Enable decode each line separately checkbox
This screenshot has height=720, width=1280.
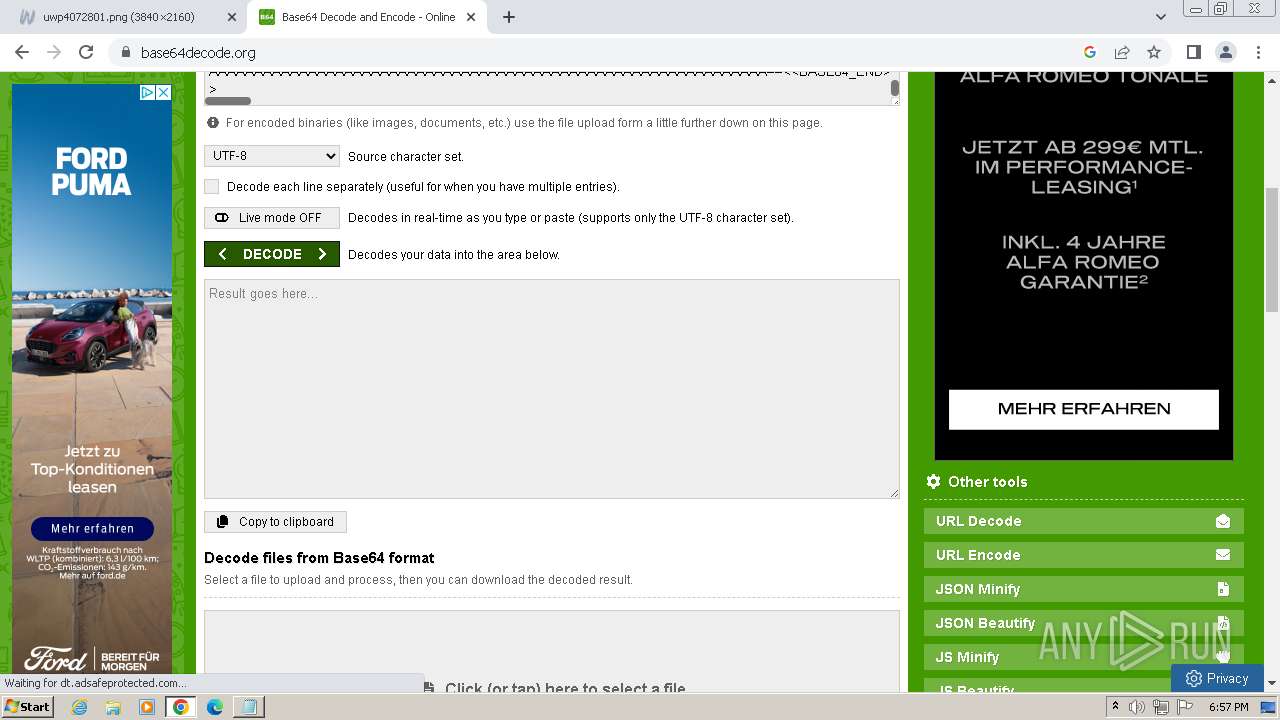(x=211, y=187)
